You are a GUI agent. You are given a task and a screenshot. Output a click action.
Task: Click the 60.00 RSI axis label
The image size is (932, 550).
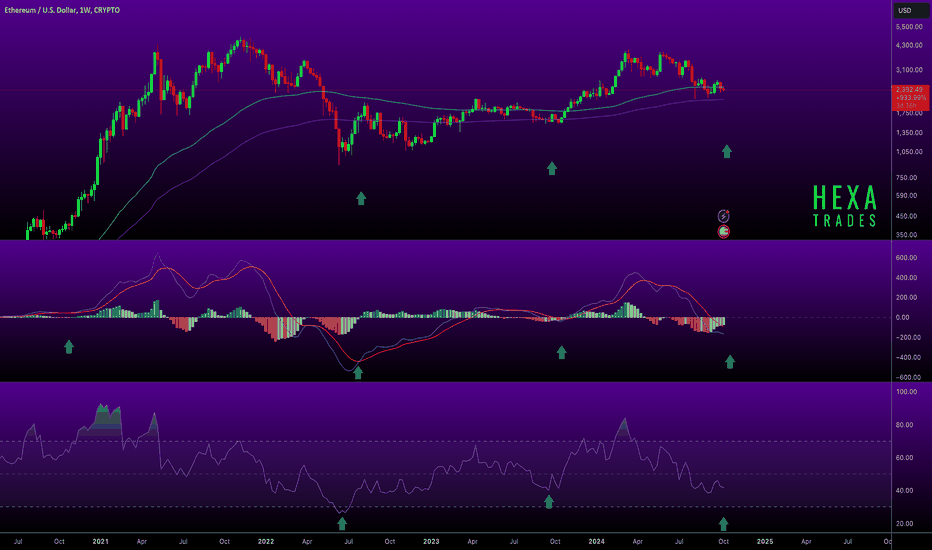click(904, 458)
